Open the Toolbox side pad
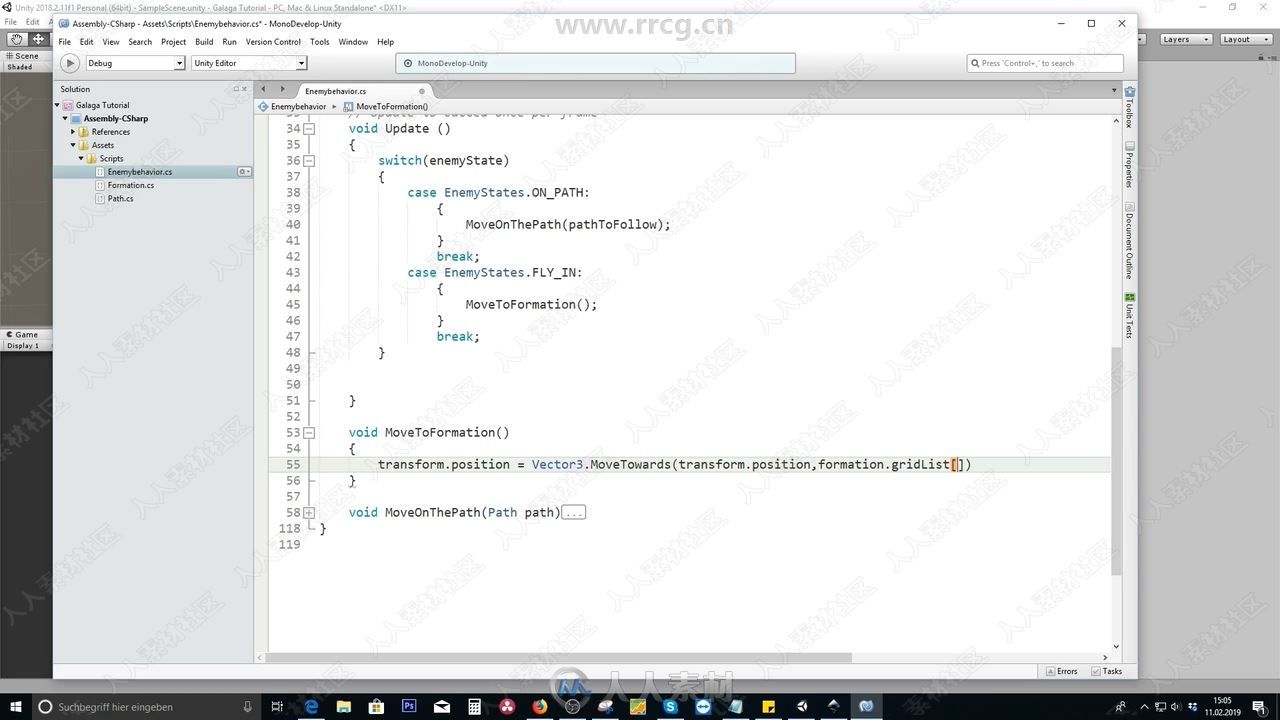The height and width of the screenshot is (720, 1280). (x=1130, y=107)
